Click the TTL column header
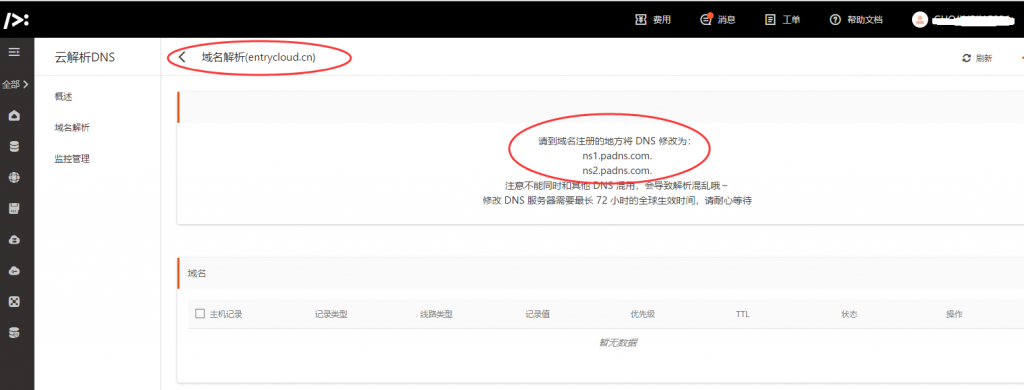The width and height of the screenshot is (1024, 390). 743,314
